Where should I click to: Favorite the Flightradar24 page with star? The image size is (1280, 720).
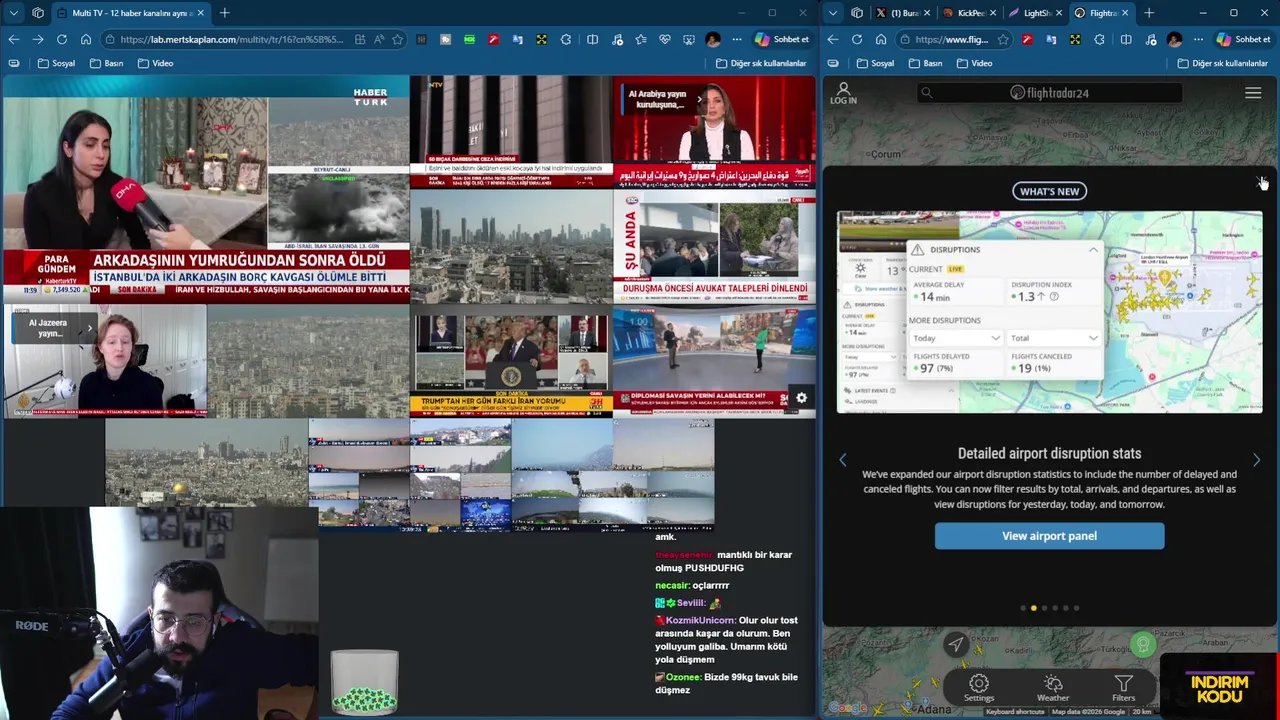pos(1004,39)
